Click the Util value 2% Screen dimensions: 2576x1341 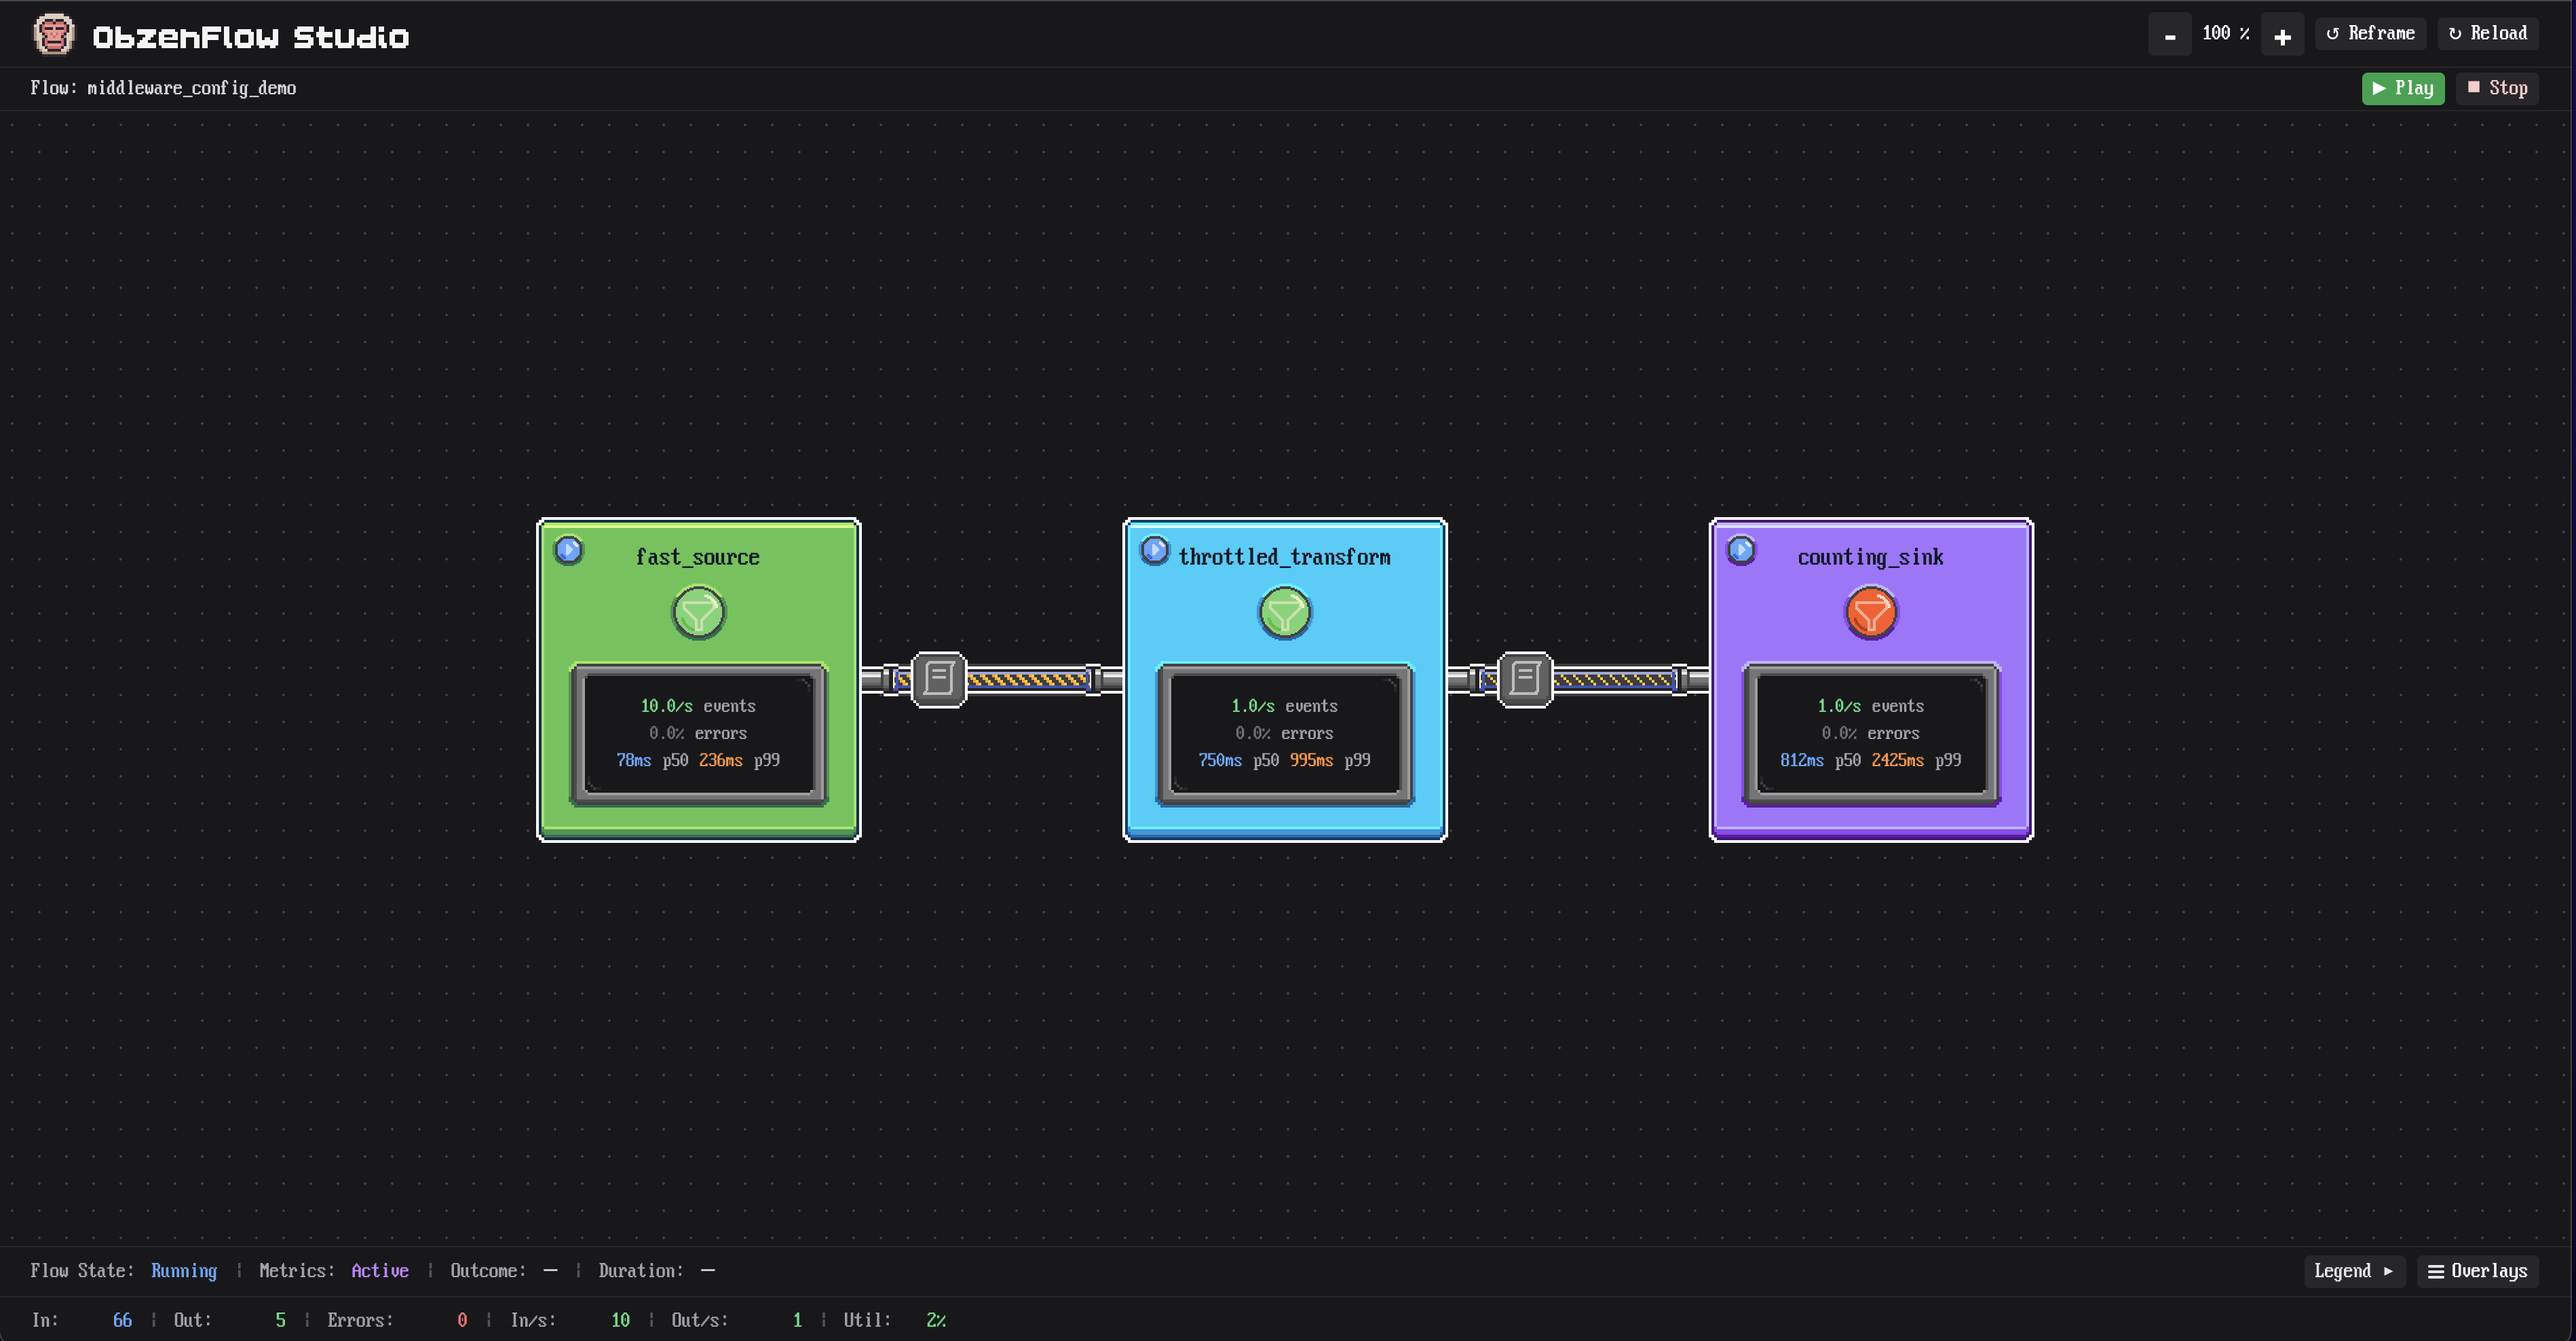935,1320
